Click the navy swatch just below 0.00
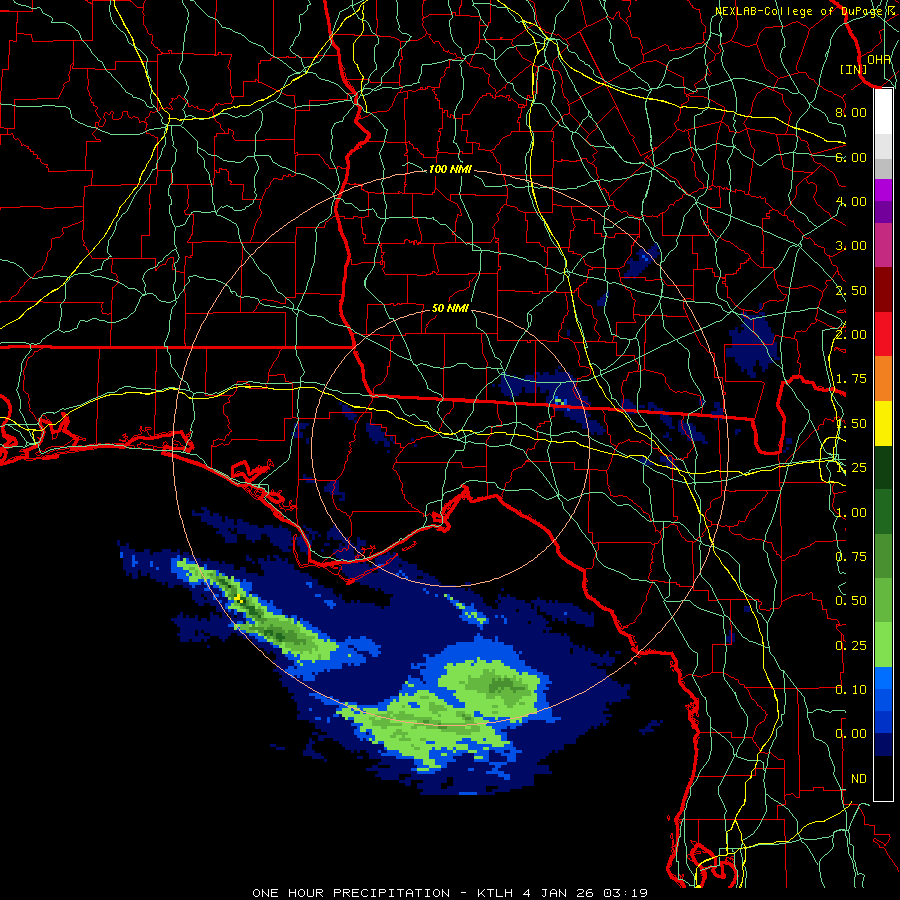Screen dimensions: 900x900 (x=883, y=745)
